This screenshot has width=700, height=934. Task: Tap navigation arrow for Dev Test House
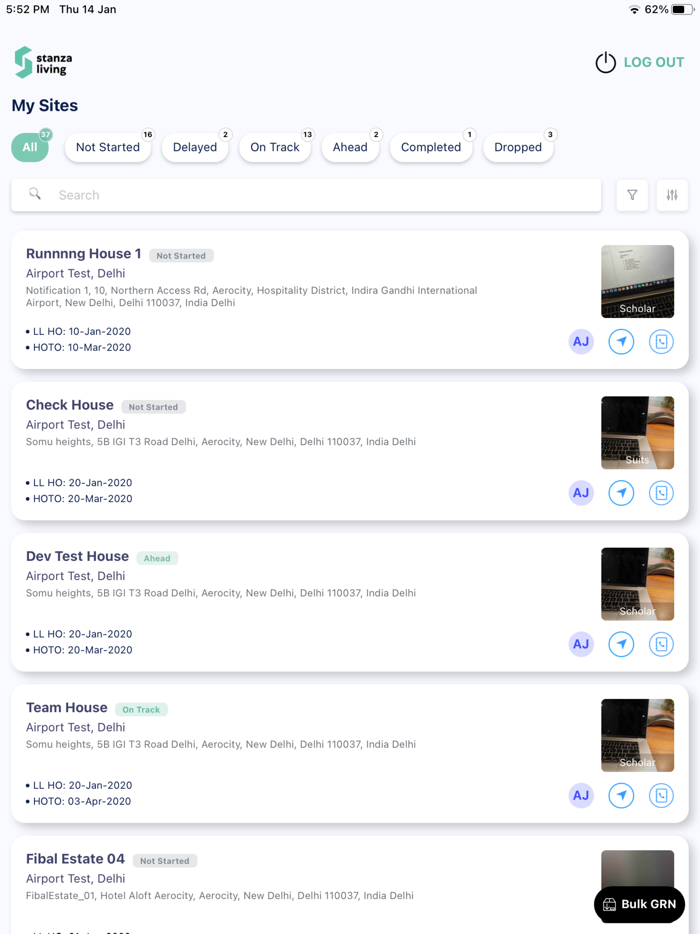621,644
